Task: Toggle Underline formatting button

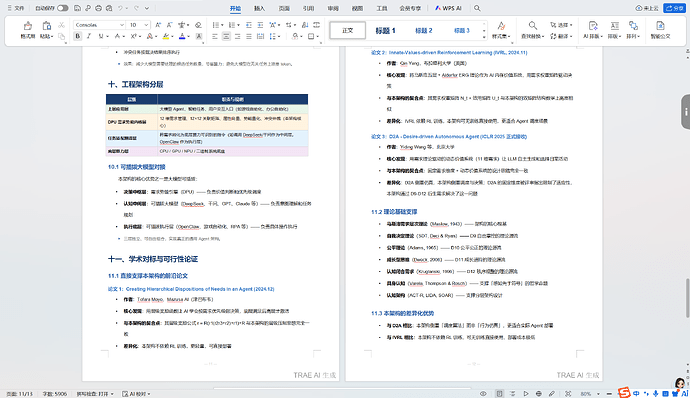Action: 101,37
